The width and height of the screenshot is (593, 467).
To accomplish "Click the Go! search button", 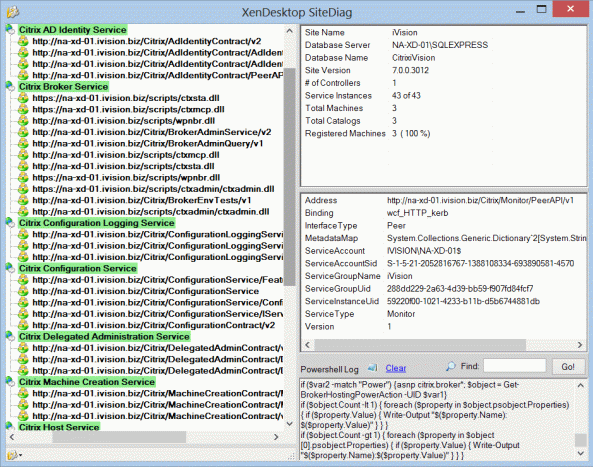I will (568, 366).
